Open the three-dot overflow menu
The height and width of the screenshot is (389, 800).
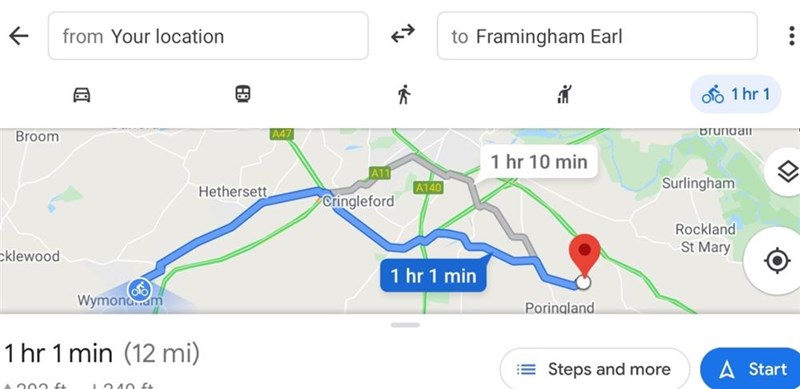[x=791, y=36]
